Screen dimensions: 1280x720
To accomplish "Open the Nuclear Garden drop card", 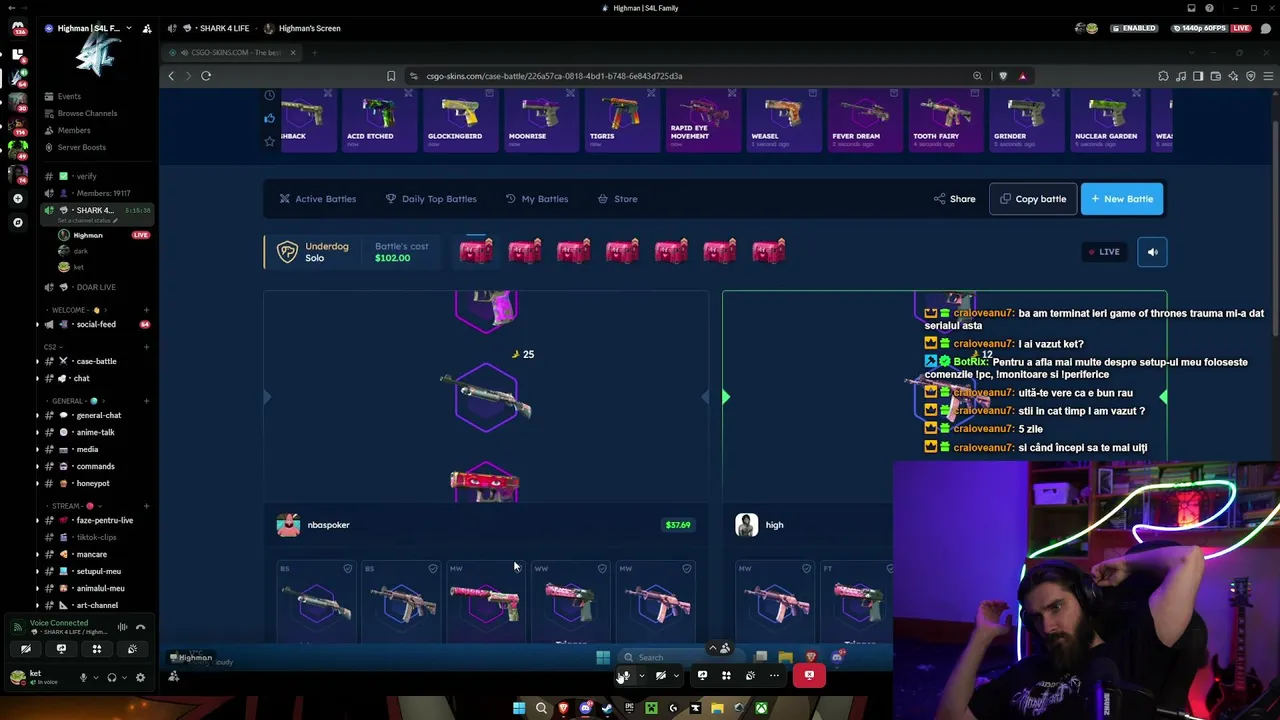I will (1106, 119).
